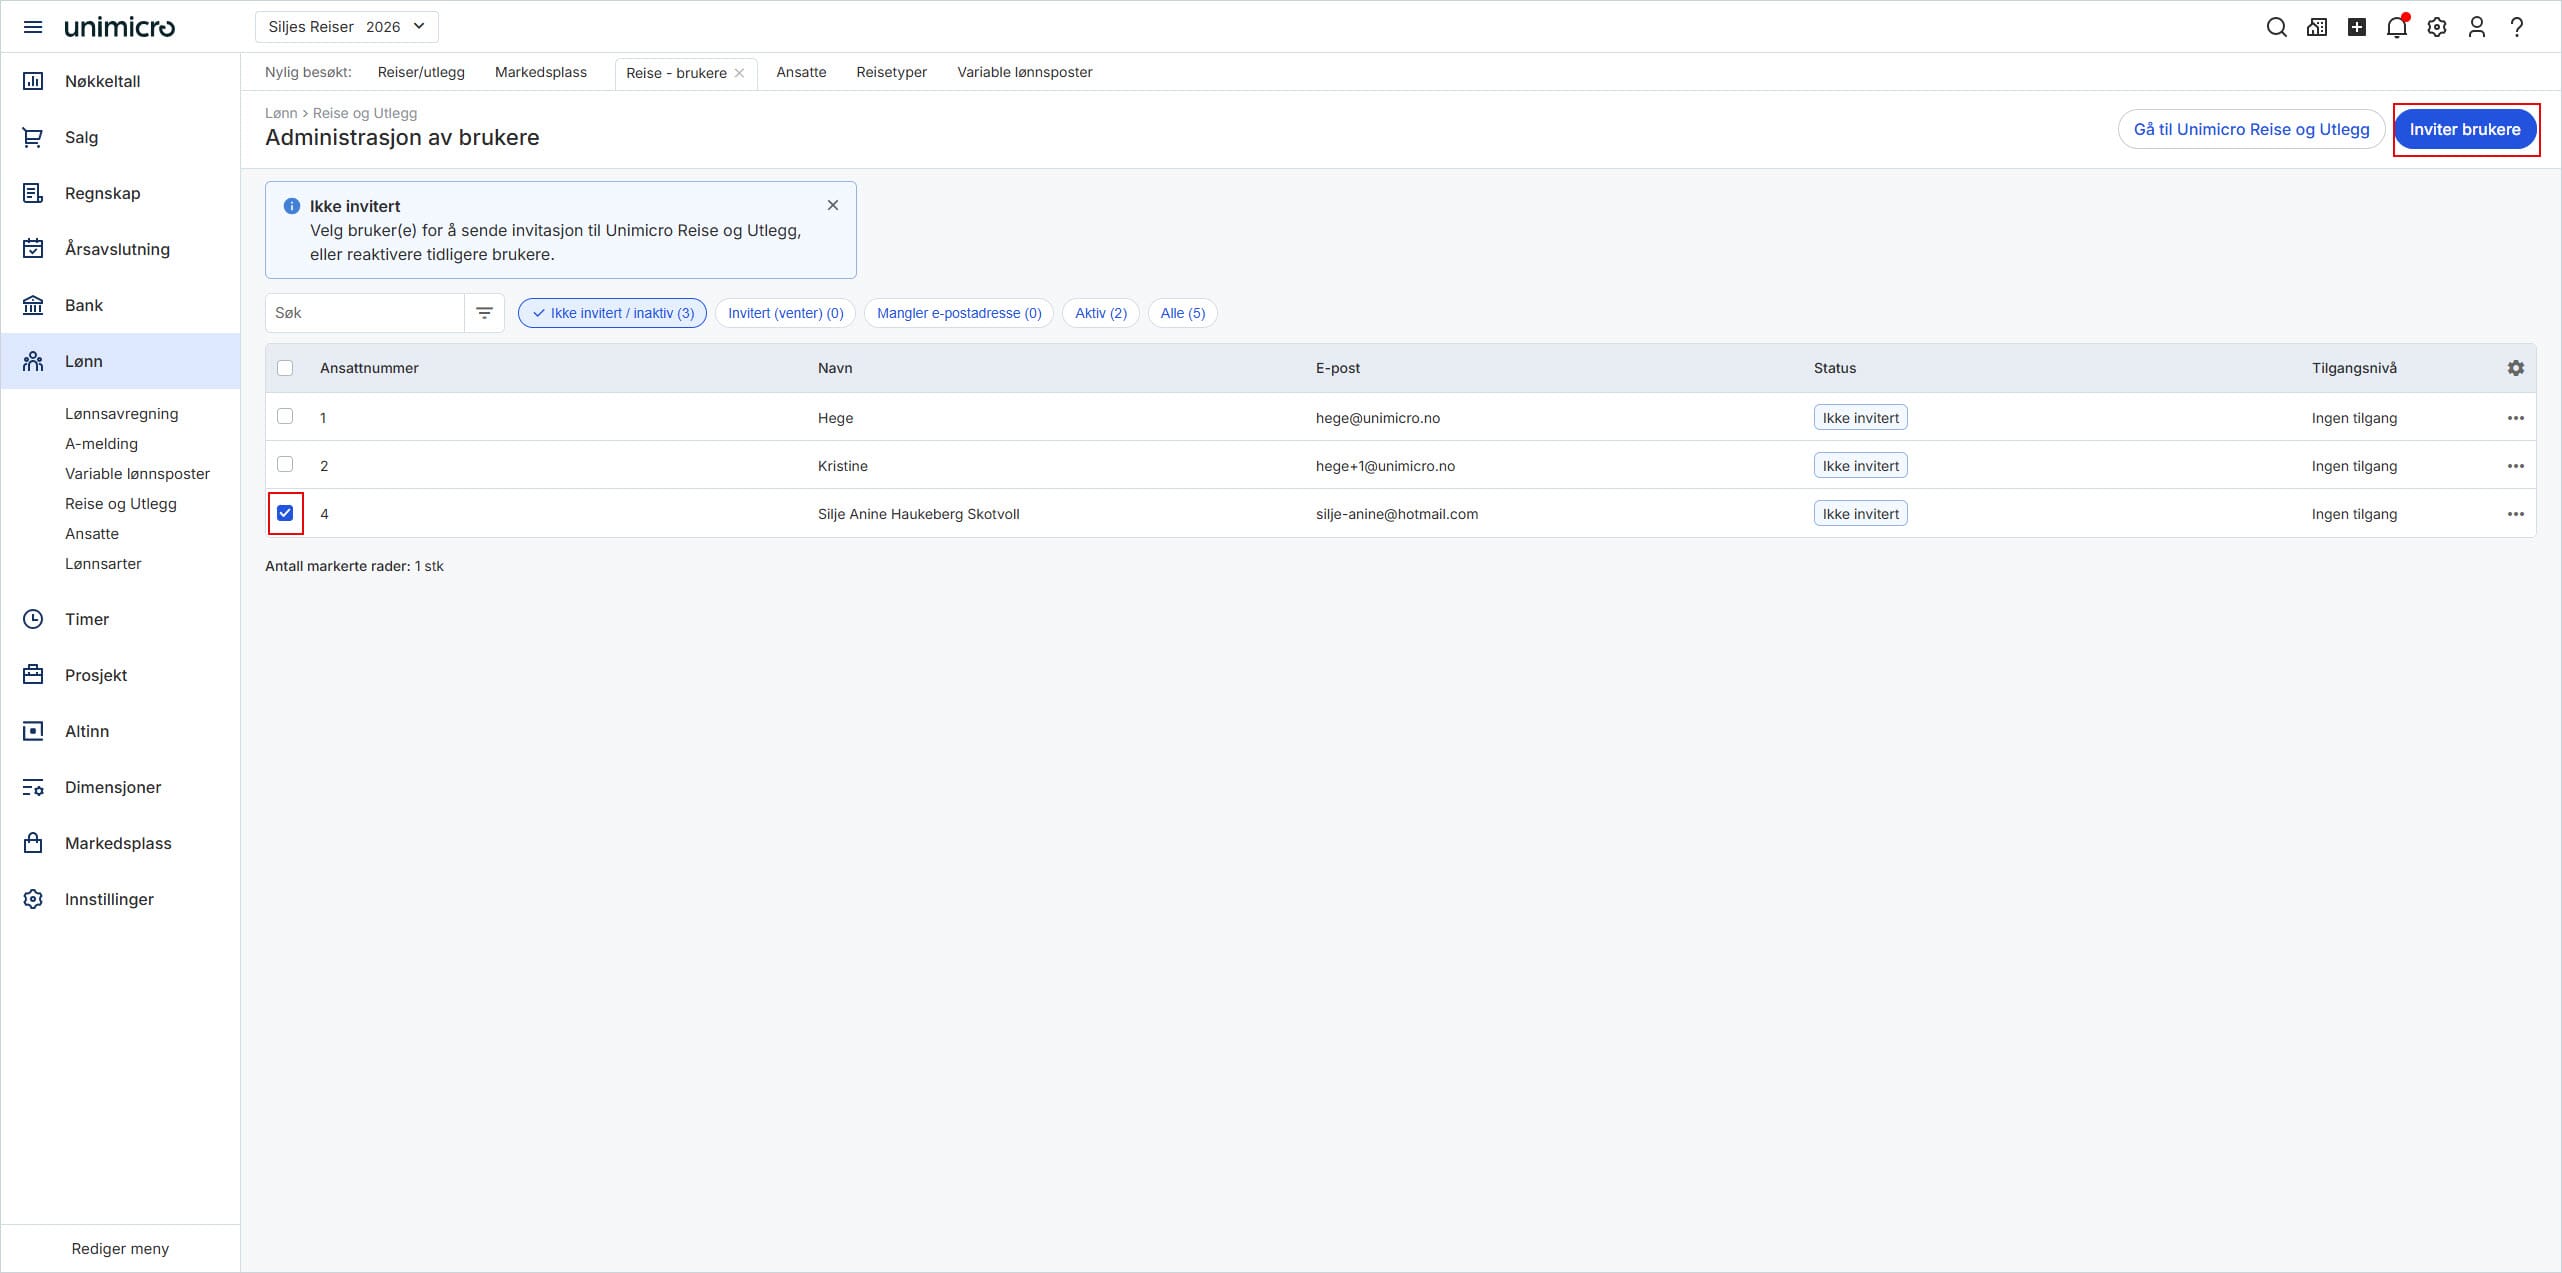The height and width of the screenshot is (1273, 2562).
Task: Open three-dot menu for Kristine row
Action: tap(2515, 466)
